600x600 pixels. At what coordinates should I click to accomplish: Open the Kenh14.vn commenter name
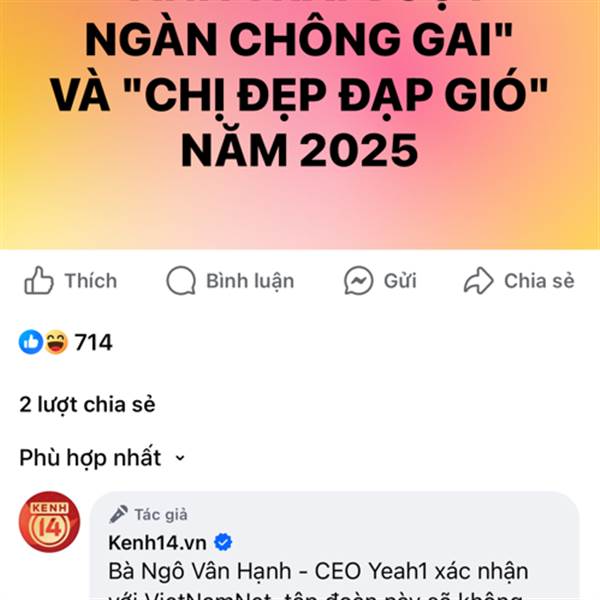coord(157,543)
